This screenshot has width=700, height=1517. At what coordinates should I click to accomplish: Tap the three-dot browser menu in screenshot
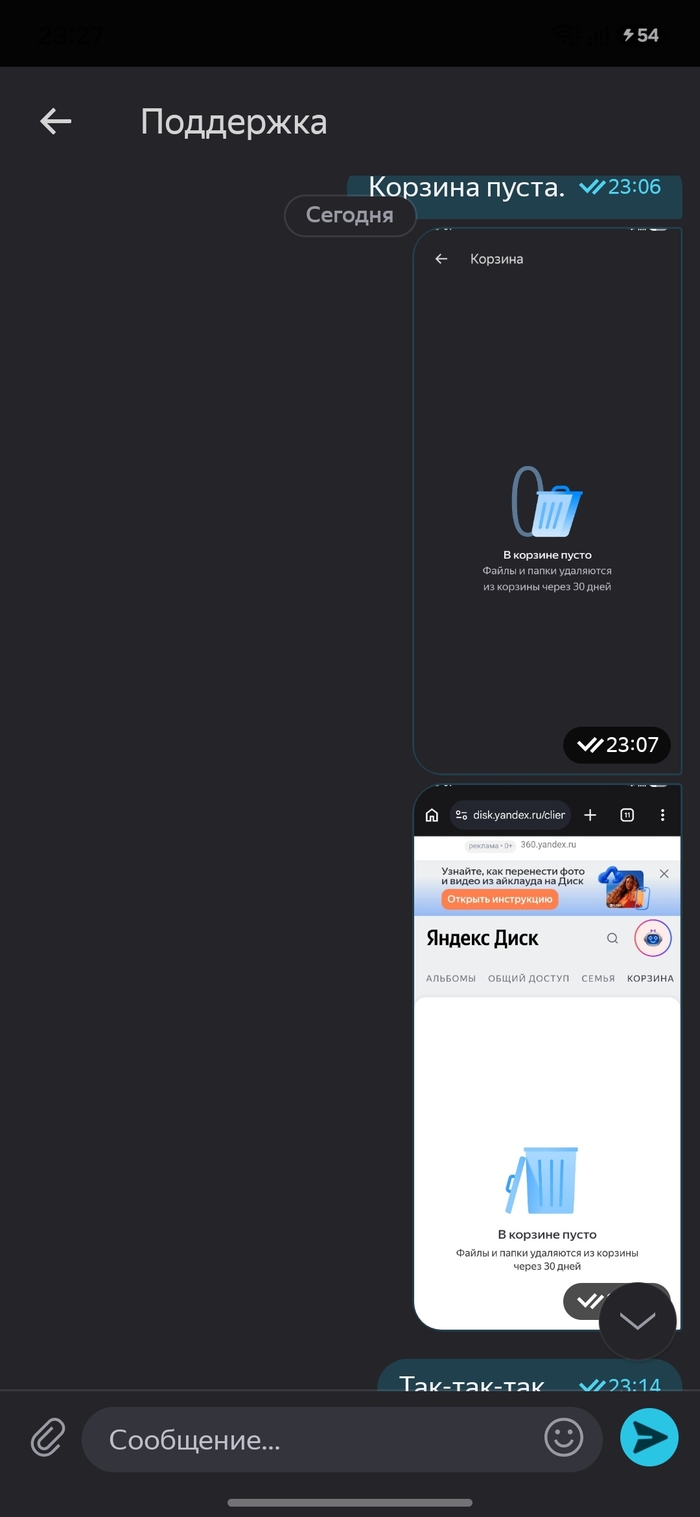coord(662,815)
